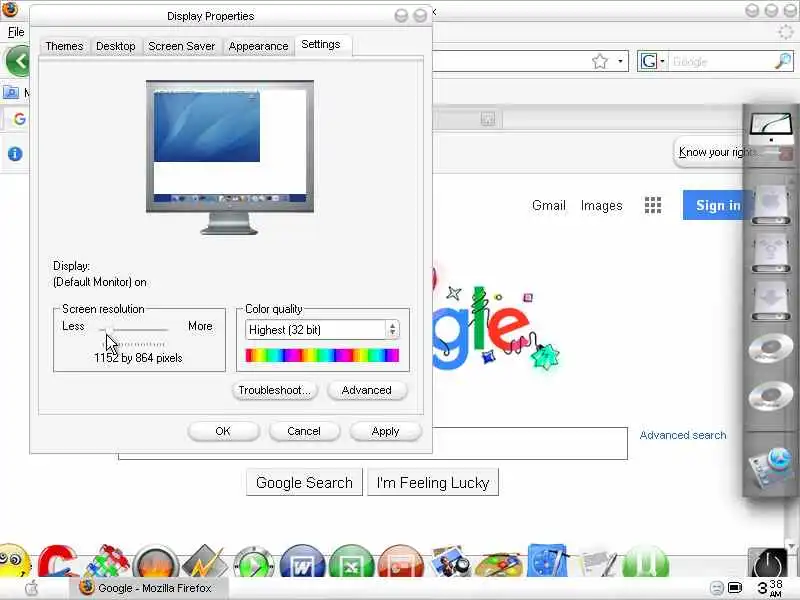Open the Gmail link
800x600 pixels.
click(548, 205)
